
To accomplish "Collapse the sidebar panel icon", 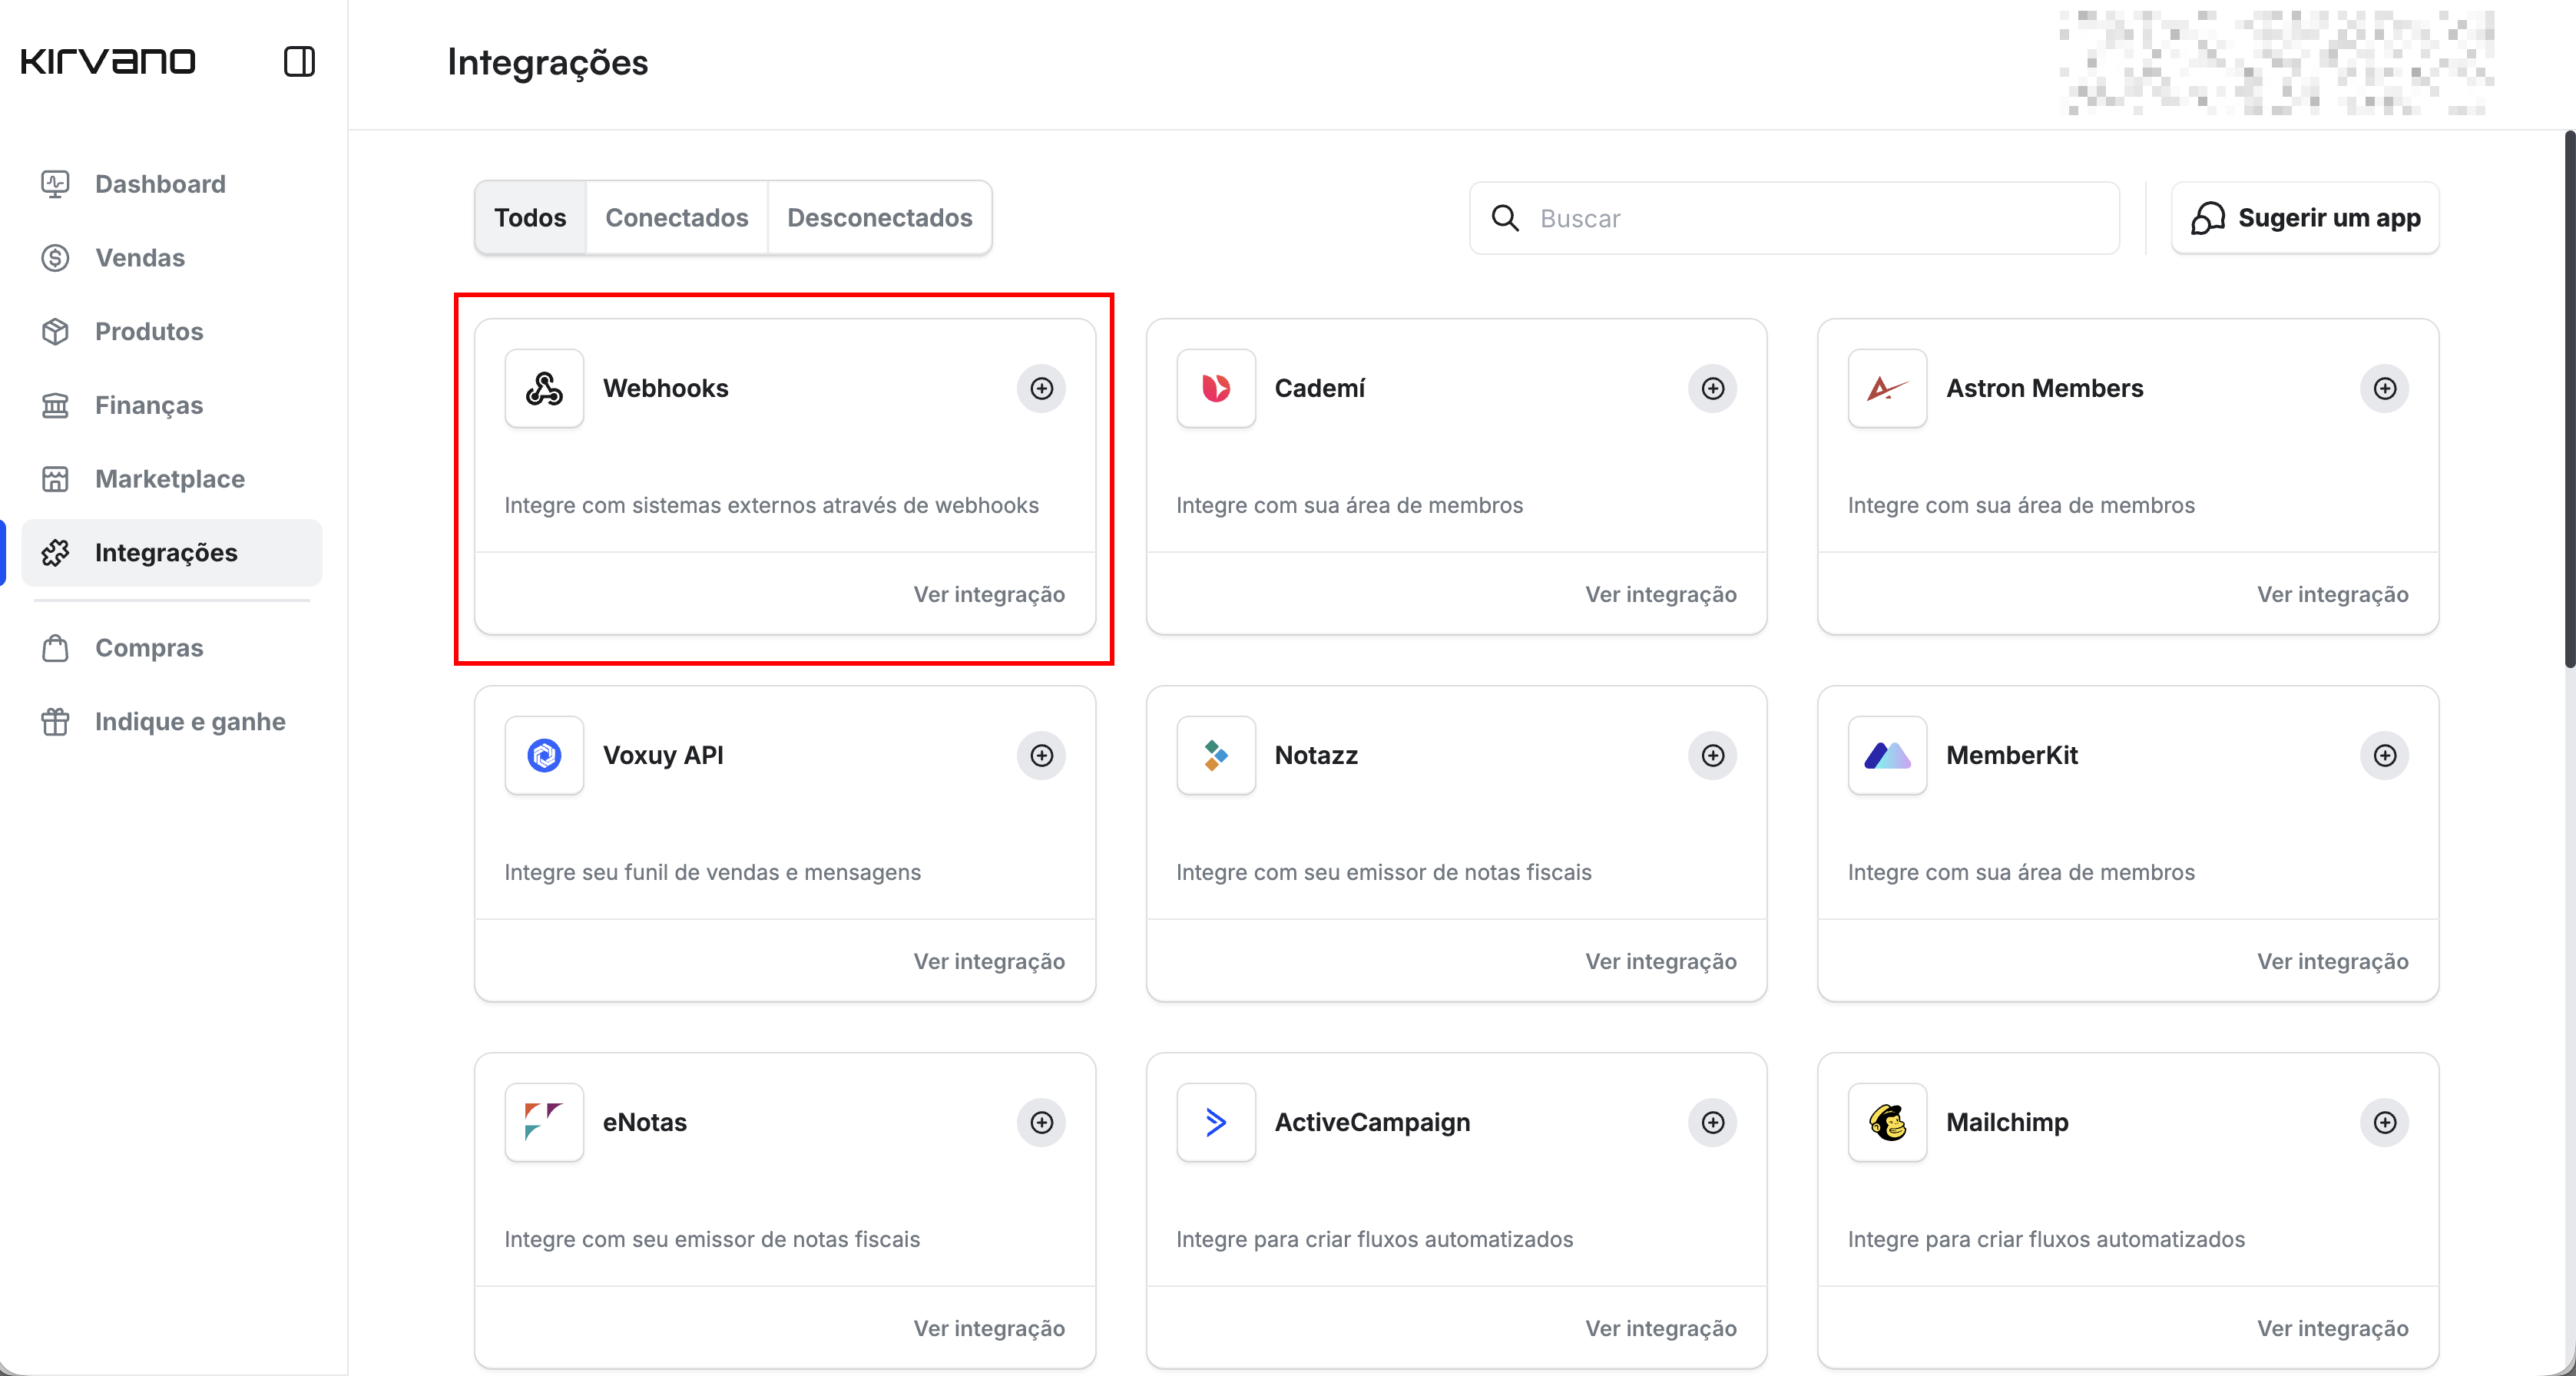I will pos(299,61).
